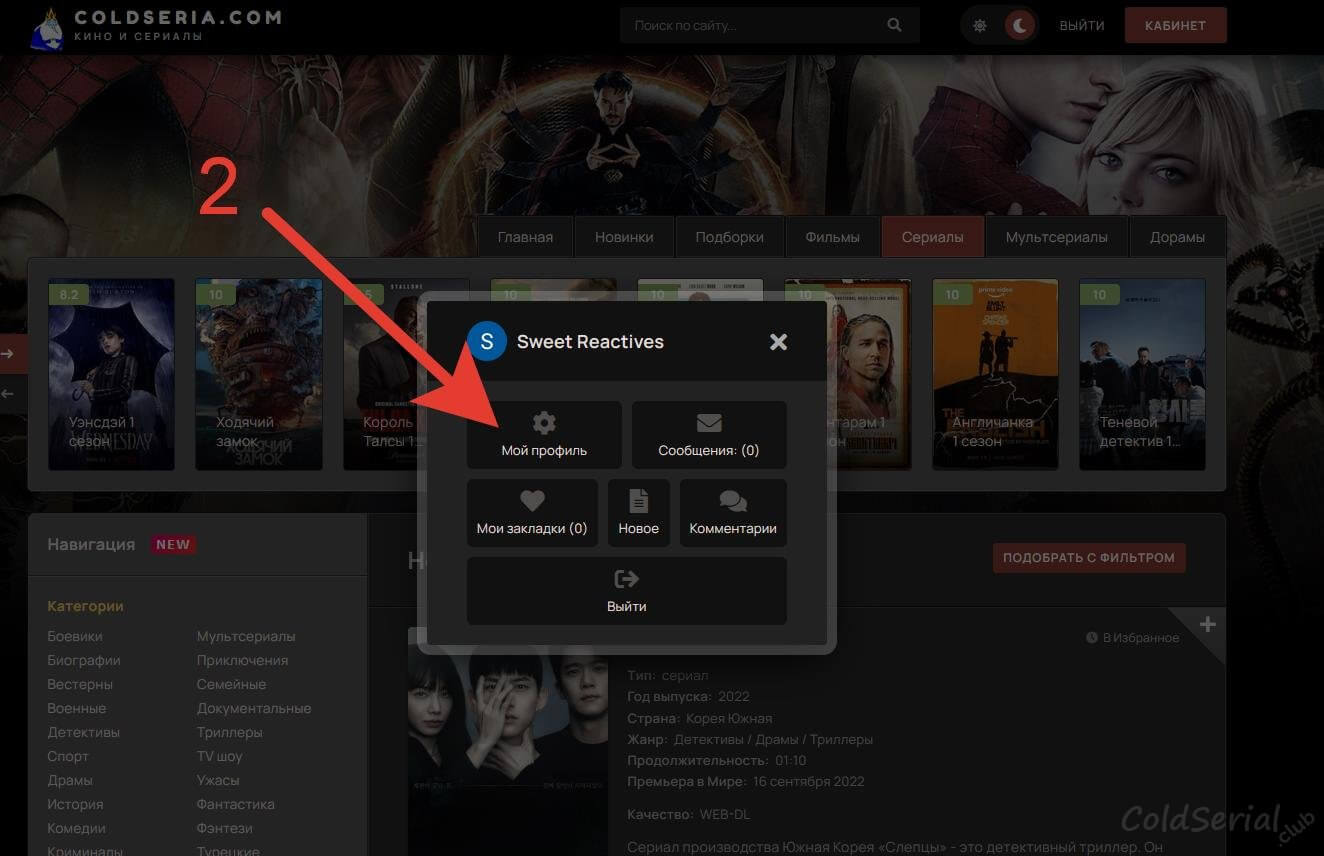Open Новое document button

click(638, 513)
